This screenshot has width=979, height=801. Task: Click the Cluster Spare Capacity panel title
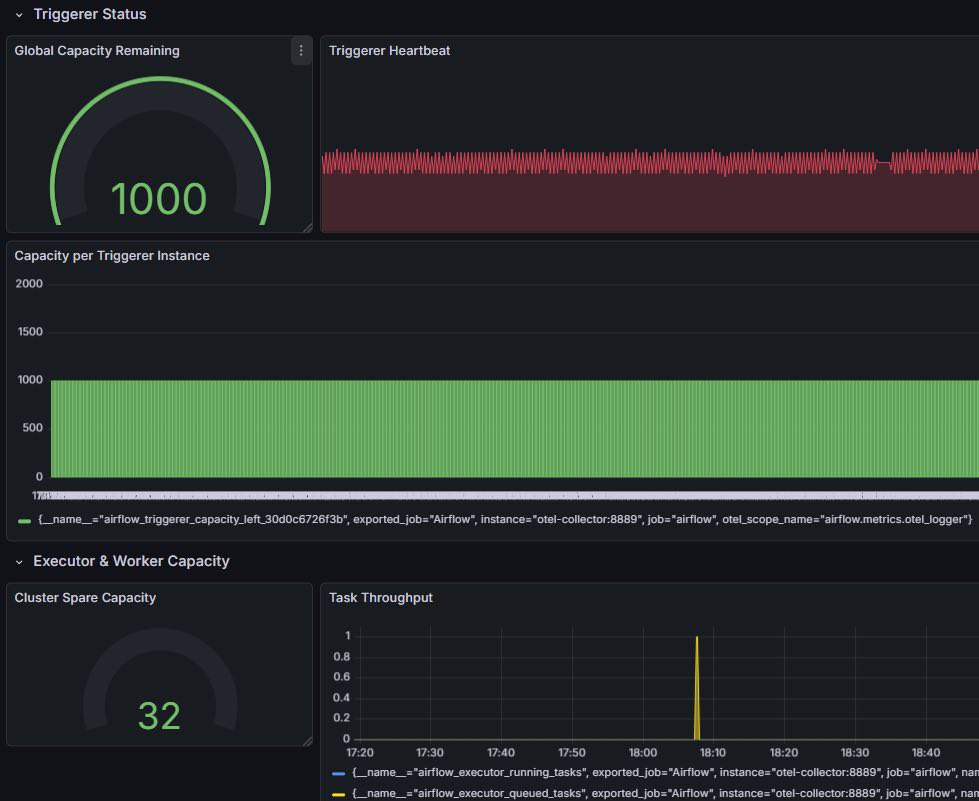coord(85,597)
